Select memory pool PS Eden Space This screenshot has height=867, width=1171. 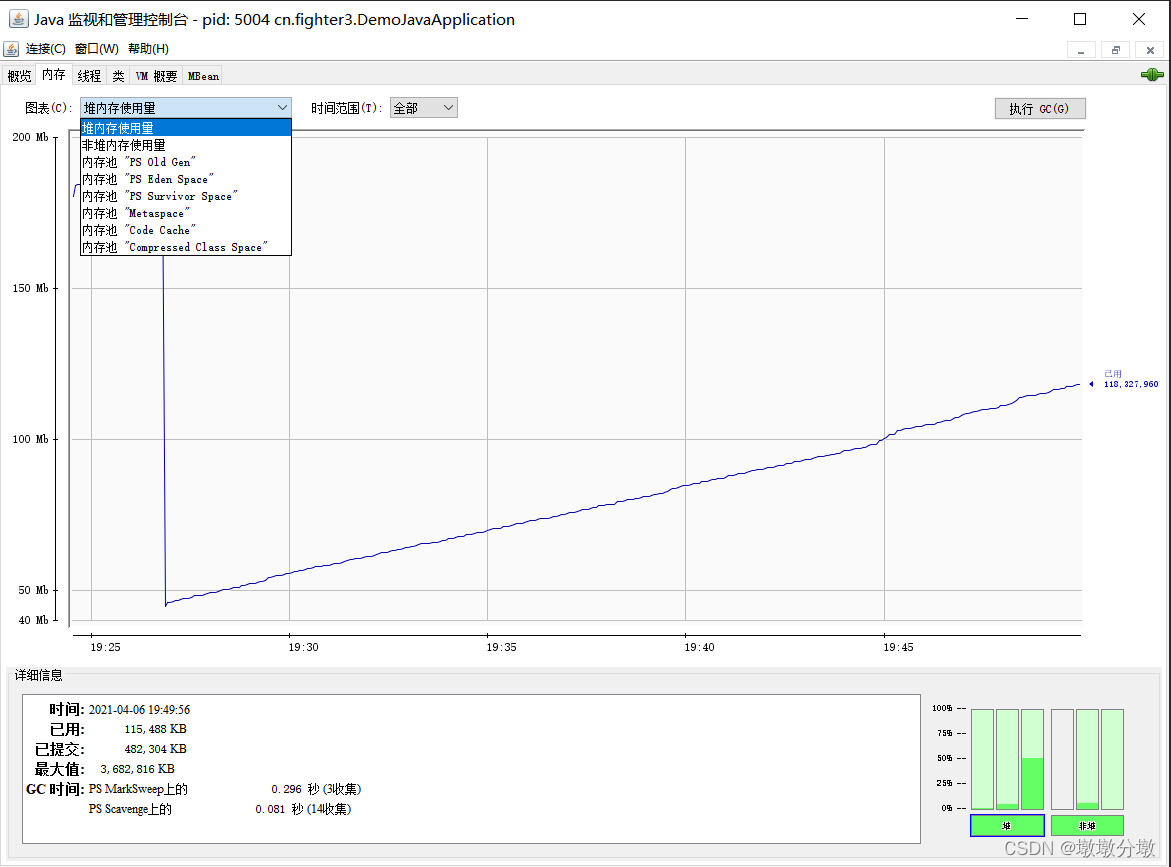pyautogui.click(x=185, y=180)
